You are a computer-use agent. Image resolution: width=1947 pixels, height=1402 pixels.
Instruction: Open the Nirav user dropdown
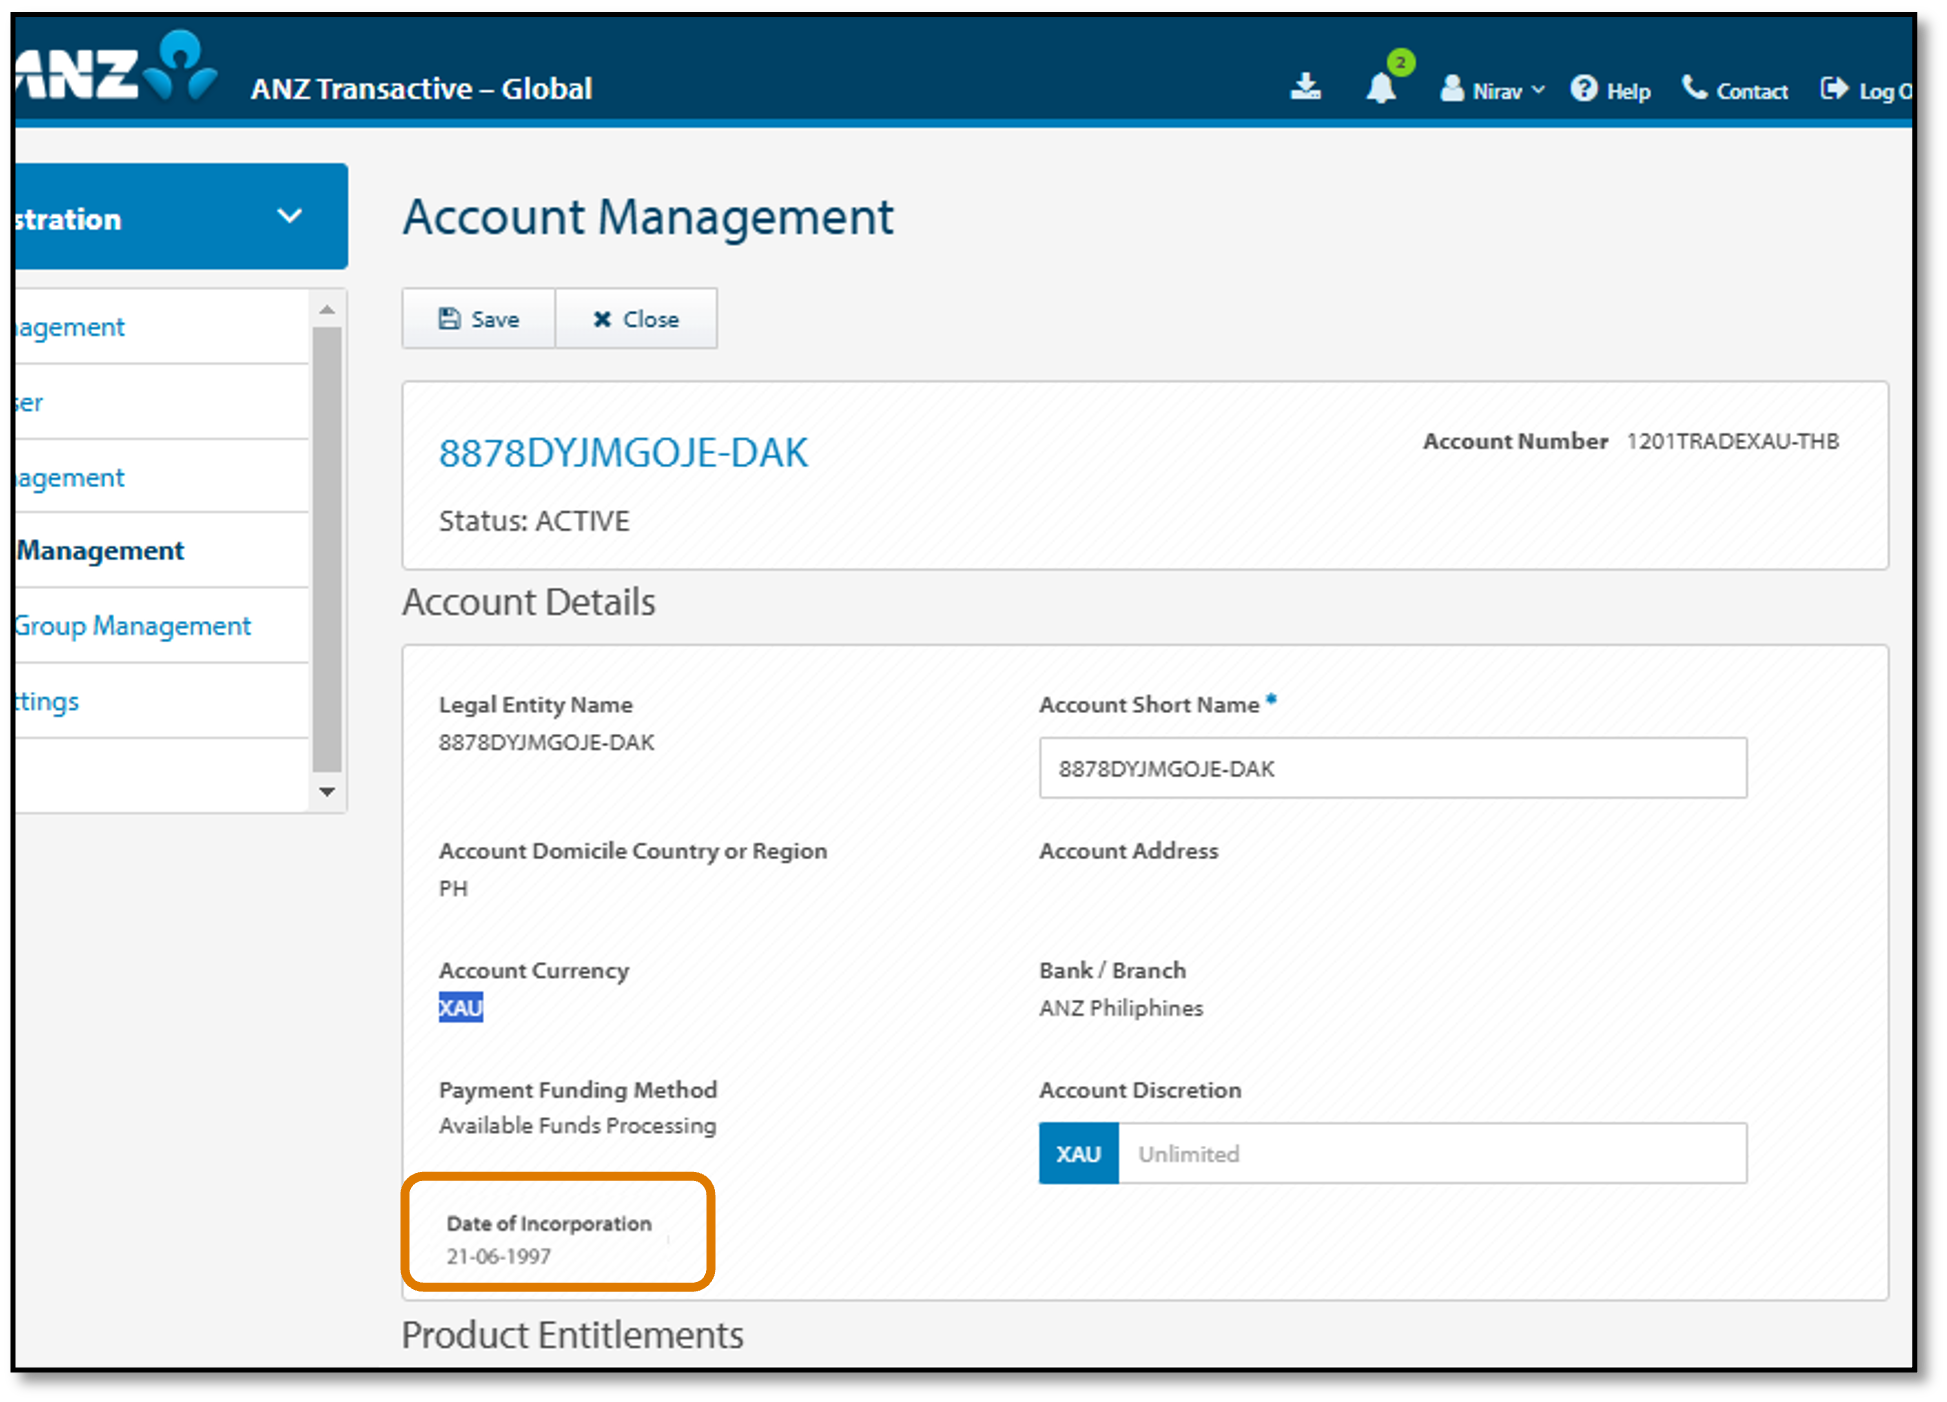point(1495,91)
